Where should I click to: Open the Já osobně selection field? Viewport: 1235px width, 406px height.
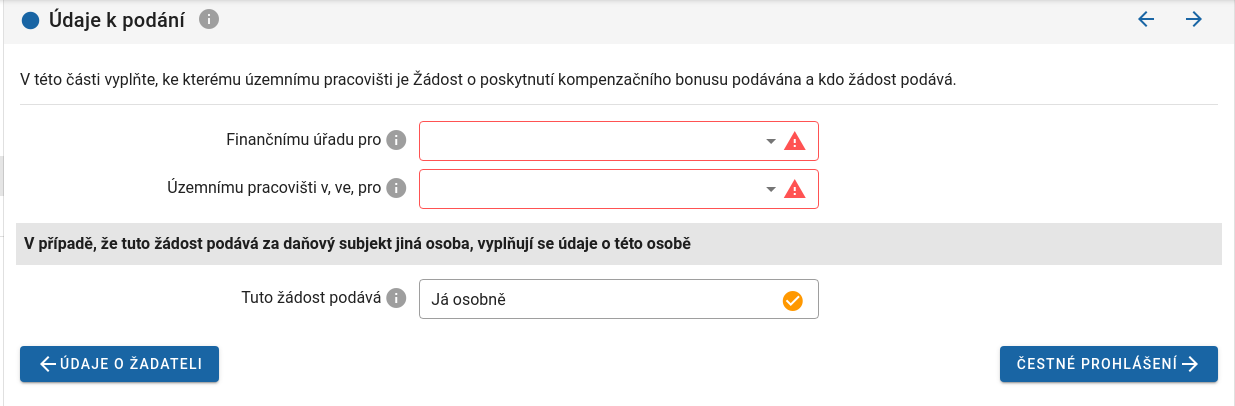[600, 299]
